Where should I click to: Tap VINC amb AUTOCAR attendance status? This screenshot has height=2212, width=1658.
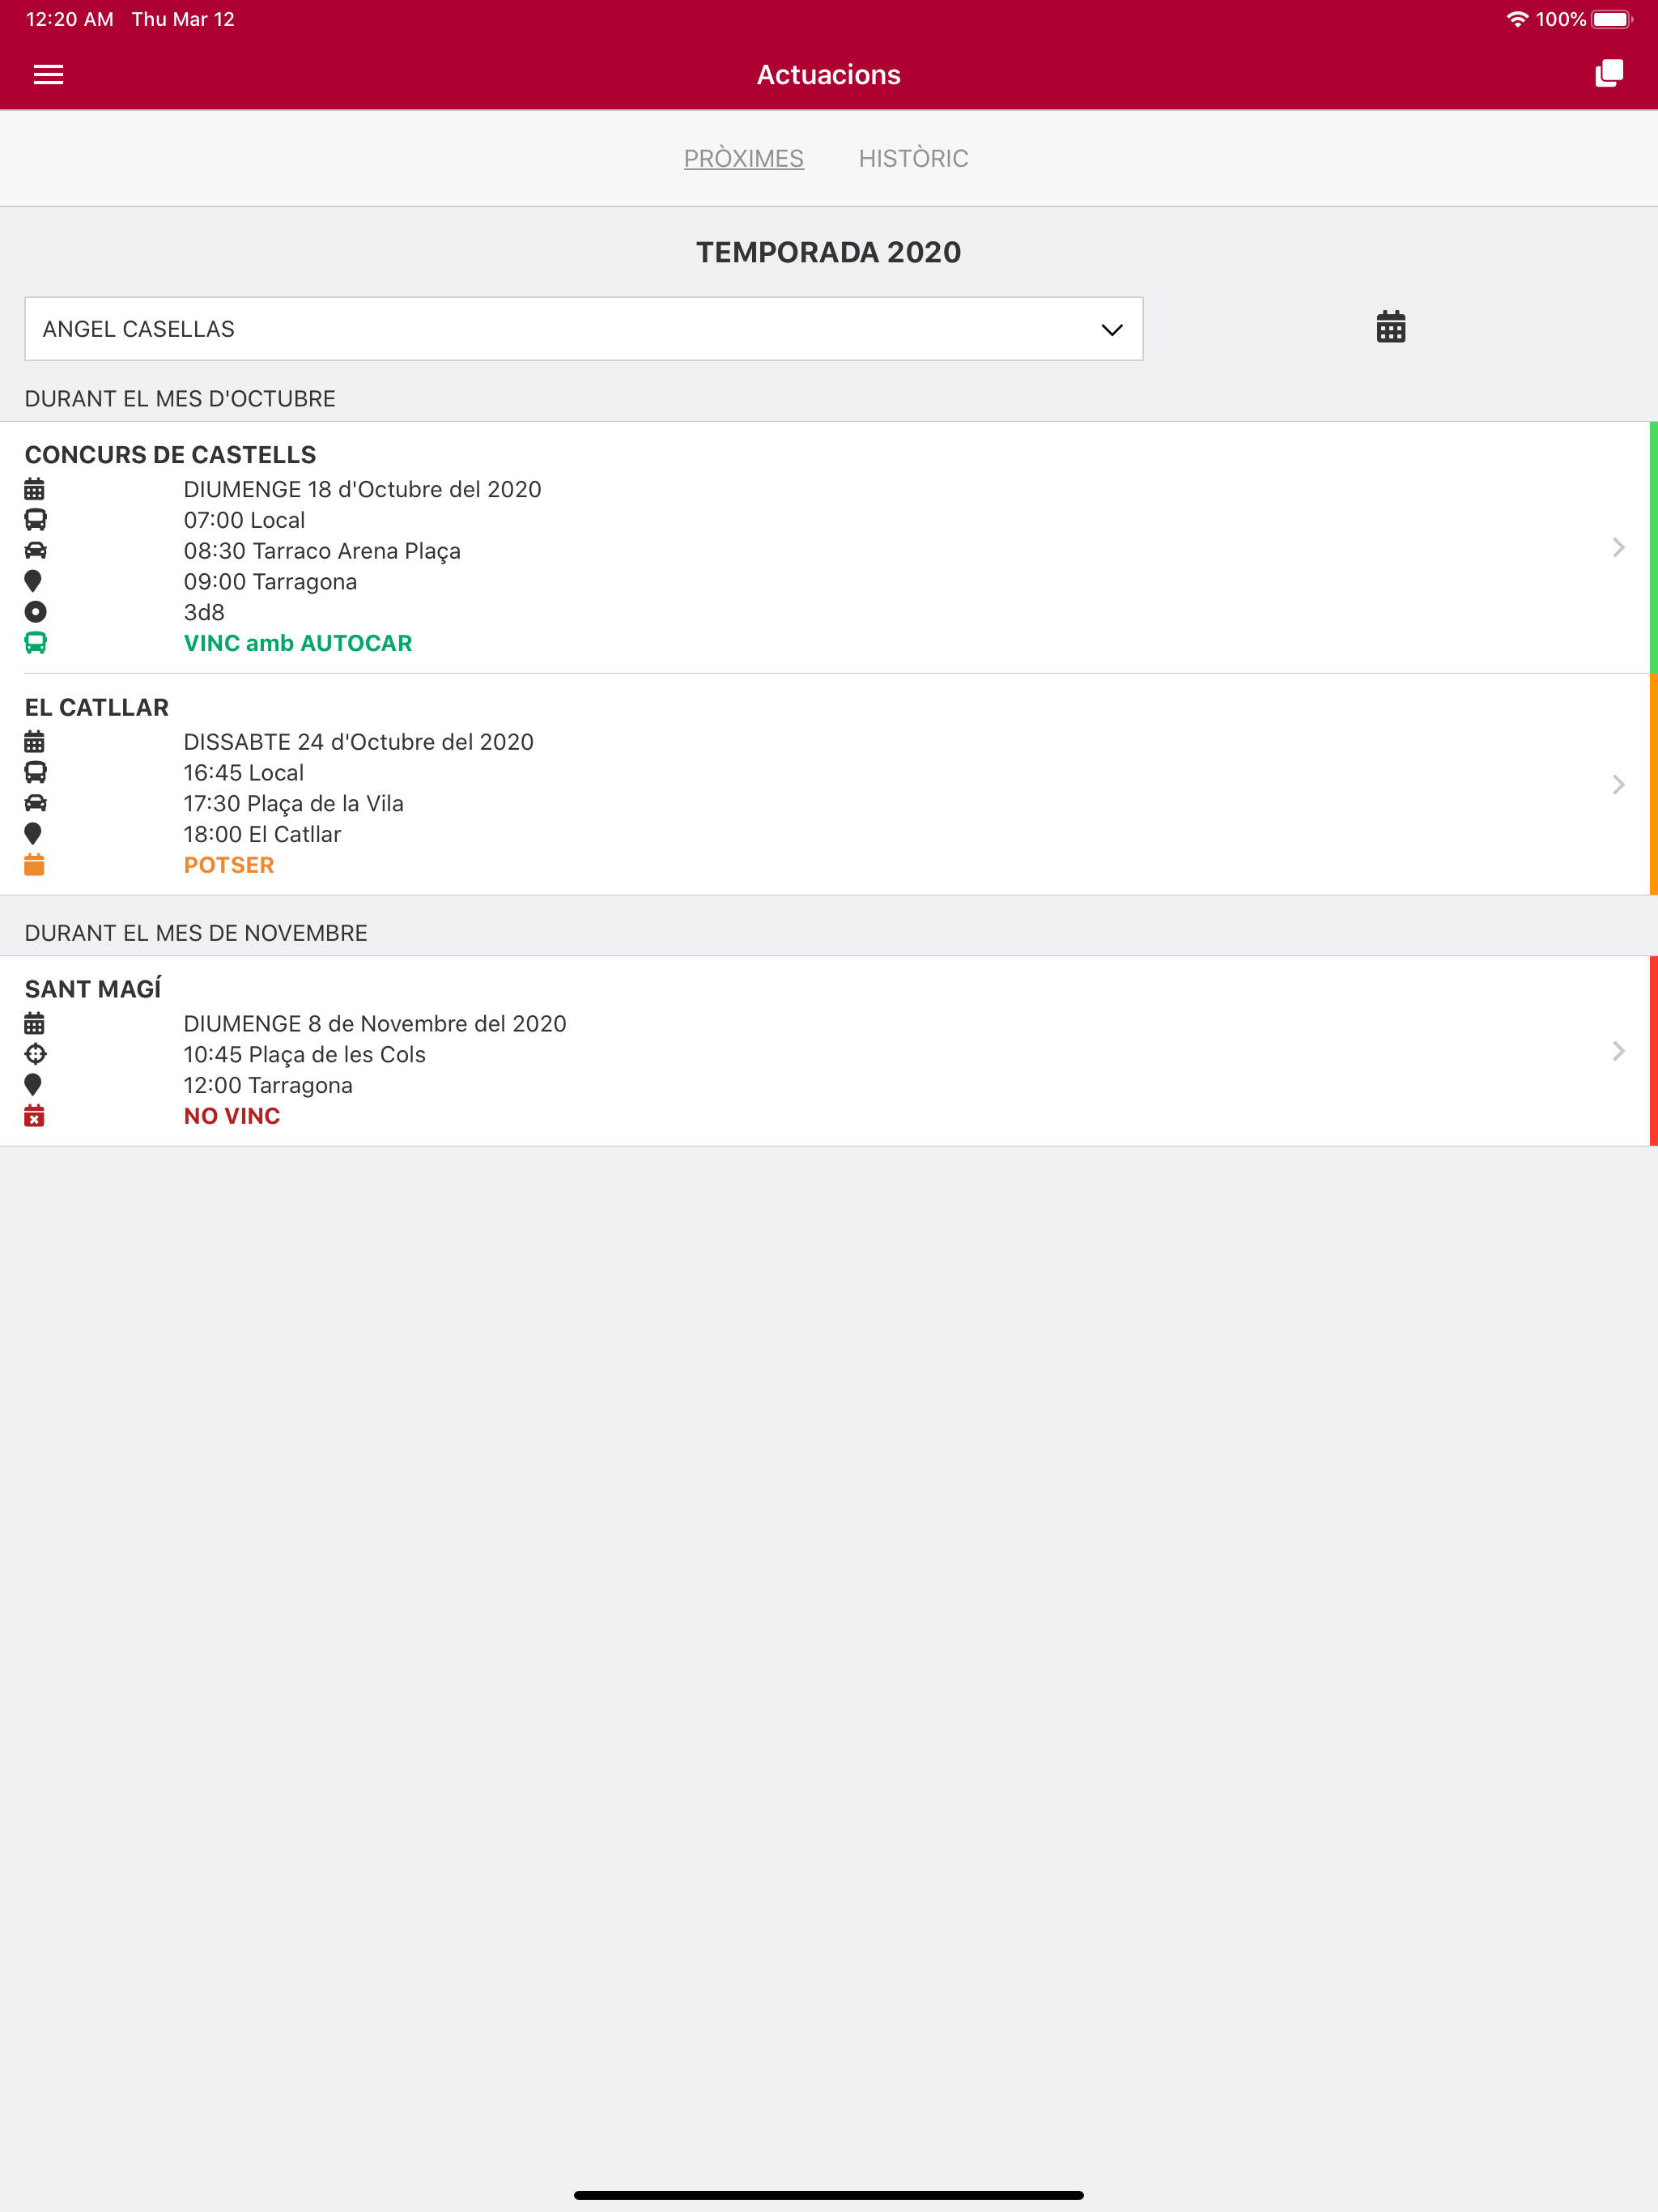297,643
